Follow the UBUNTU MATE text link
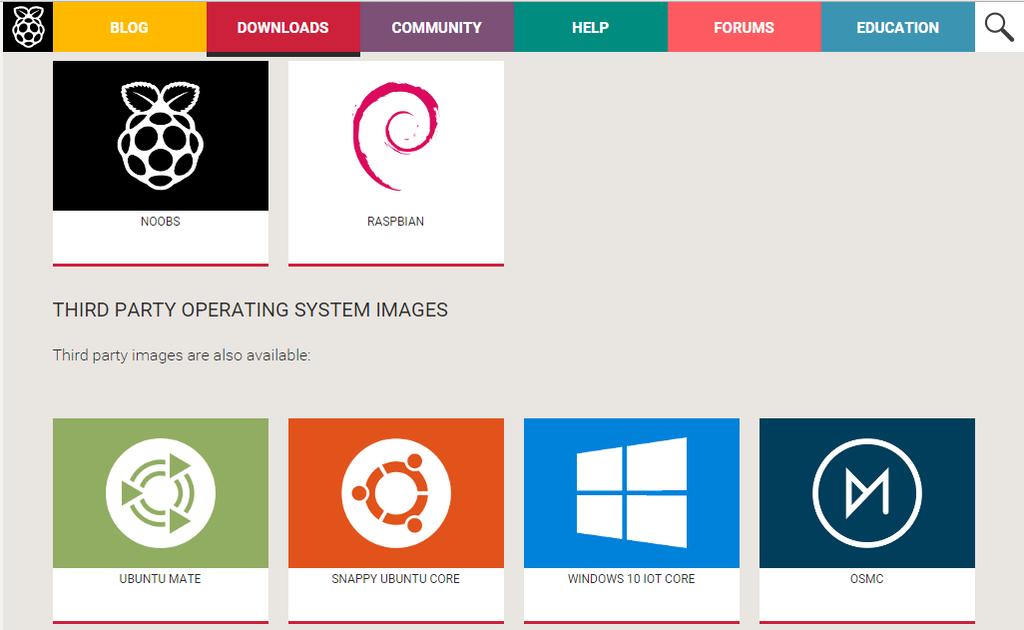The width and height of the screenshot is (1024, 630). click(x=160, y=578)
